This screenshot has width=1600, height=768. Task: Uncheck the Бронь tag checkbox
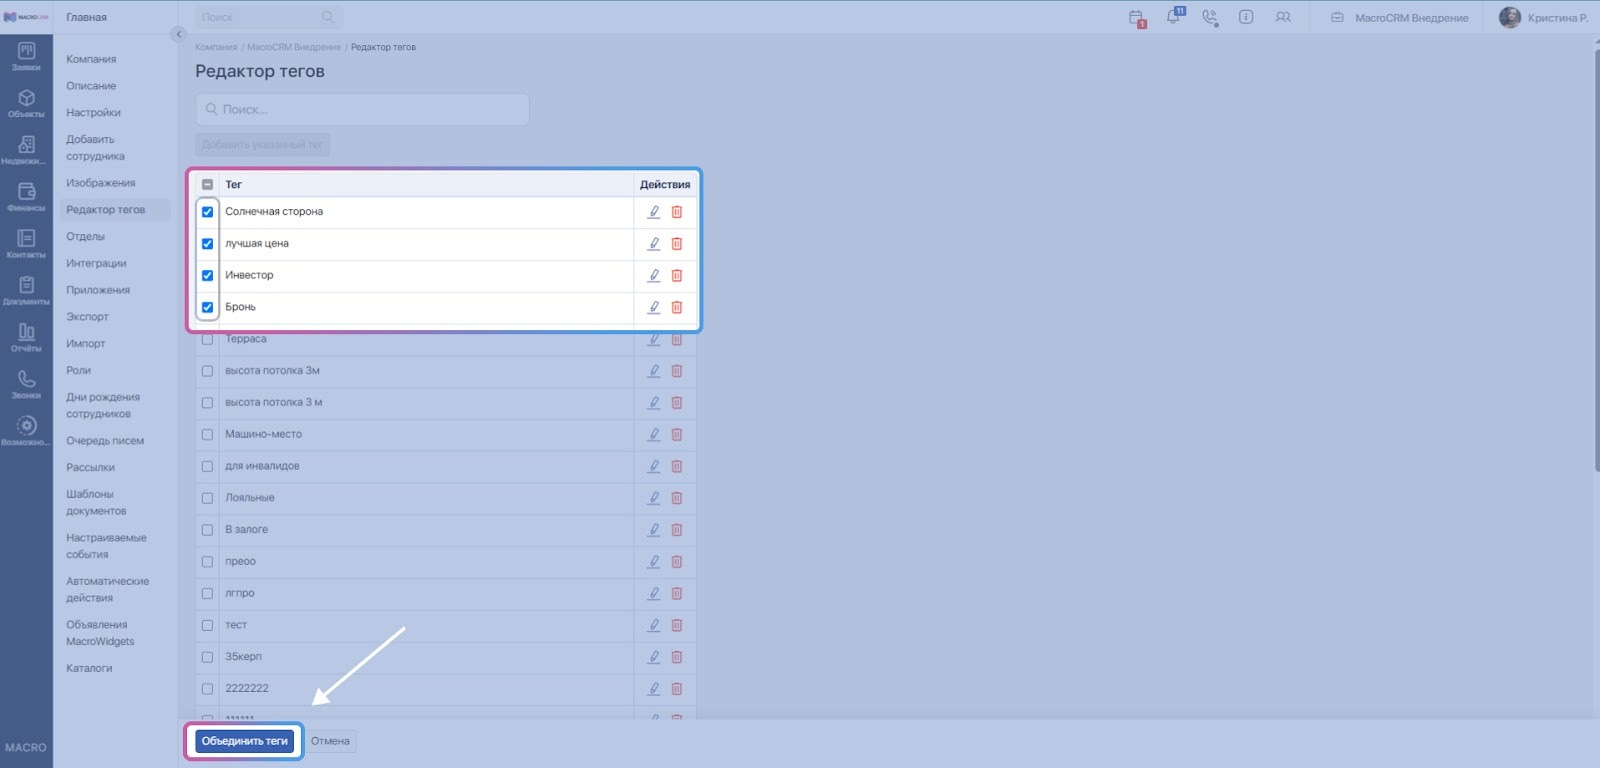click(208, 307)
